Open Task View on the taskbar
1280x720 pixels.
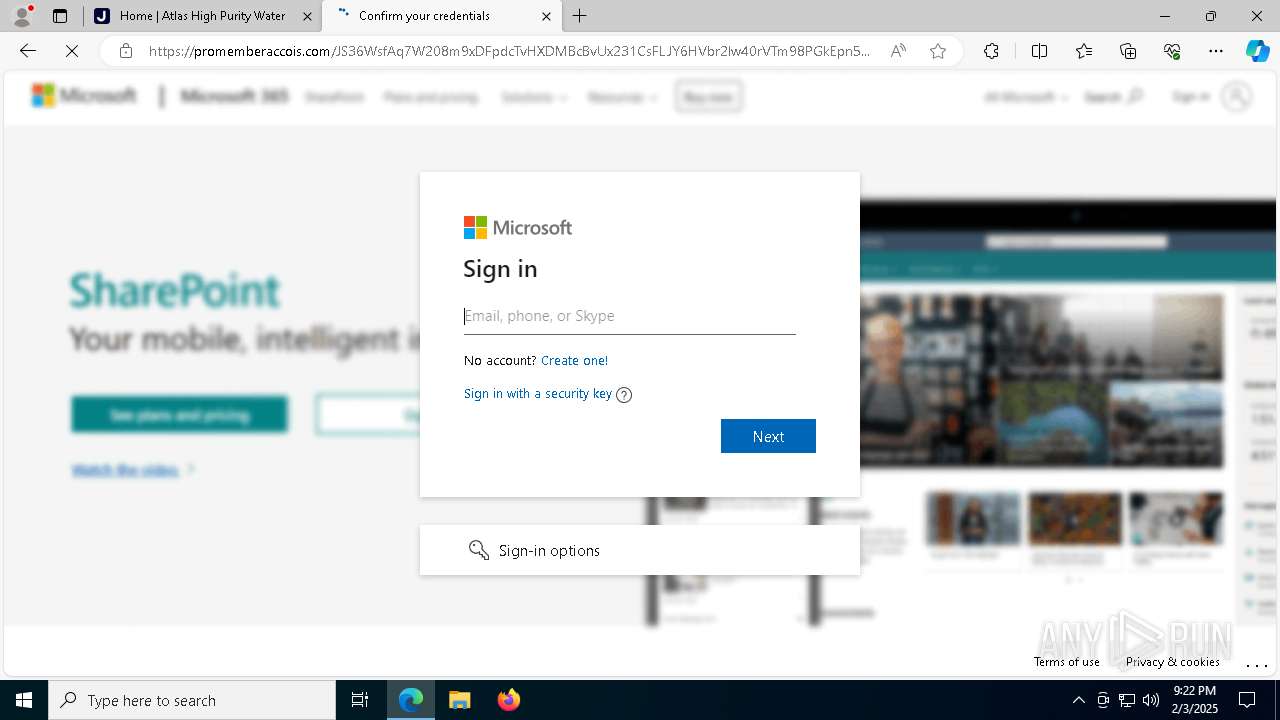tap(360, 700)
